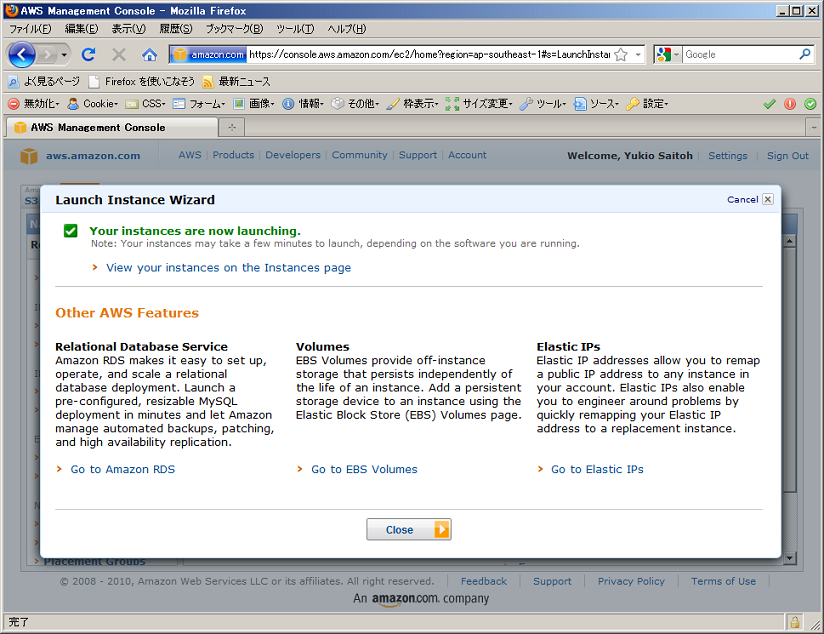
Task: Follow the Go to Amazon RDS link
Action: click(122, 469)
